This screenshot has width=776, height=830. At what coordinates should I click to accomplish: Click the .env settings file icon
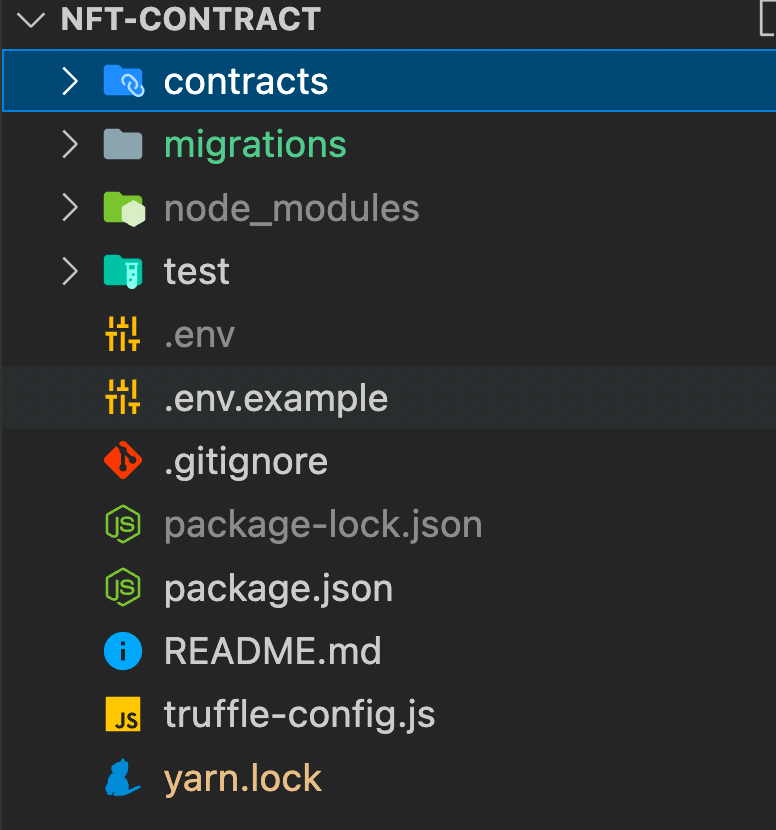pyautogui.click(x=122, y=334)
